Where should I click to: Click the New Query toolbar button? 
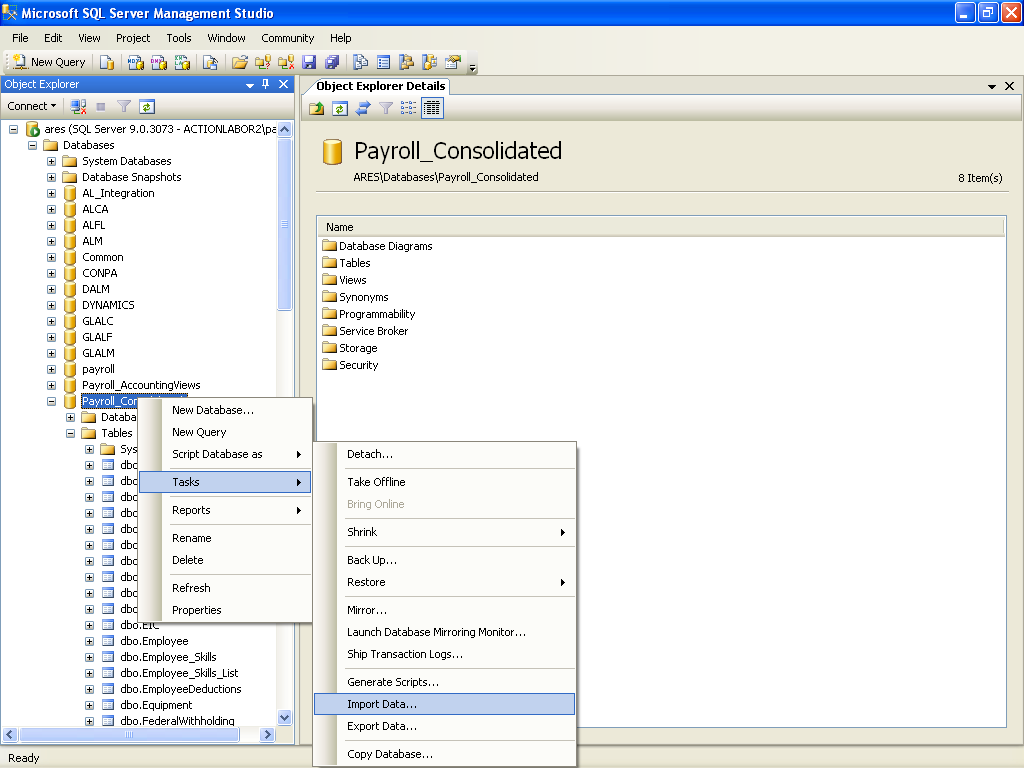pos(49,62)
